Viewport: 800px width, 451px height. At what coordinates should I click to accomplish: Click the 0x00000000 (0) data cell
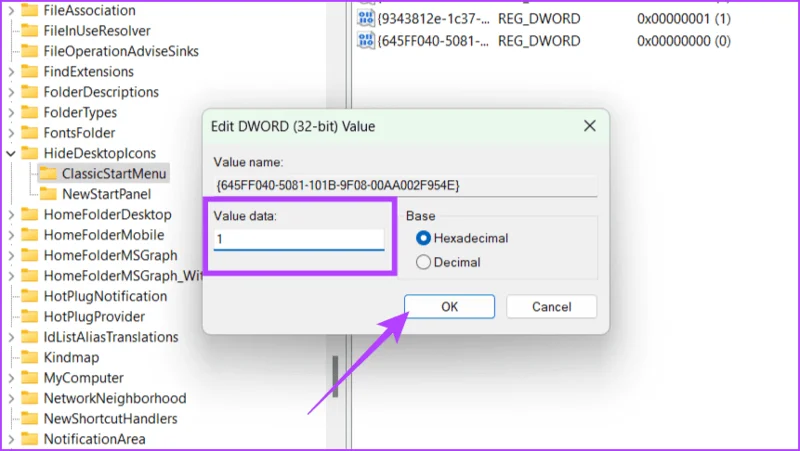click(x=684, y=41)
